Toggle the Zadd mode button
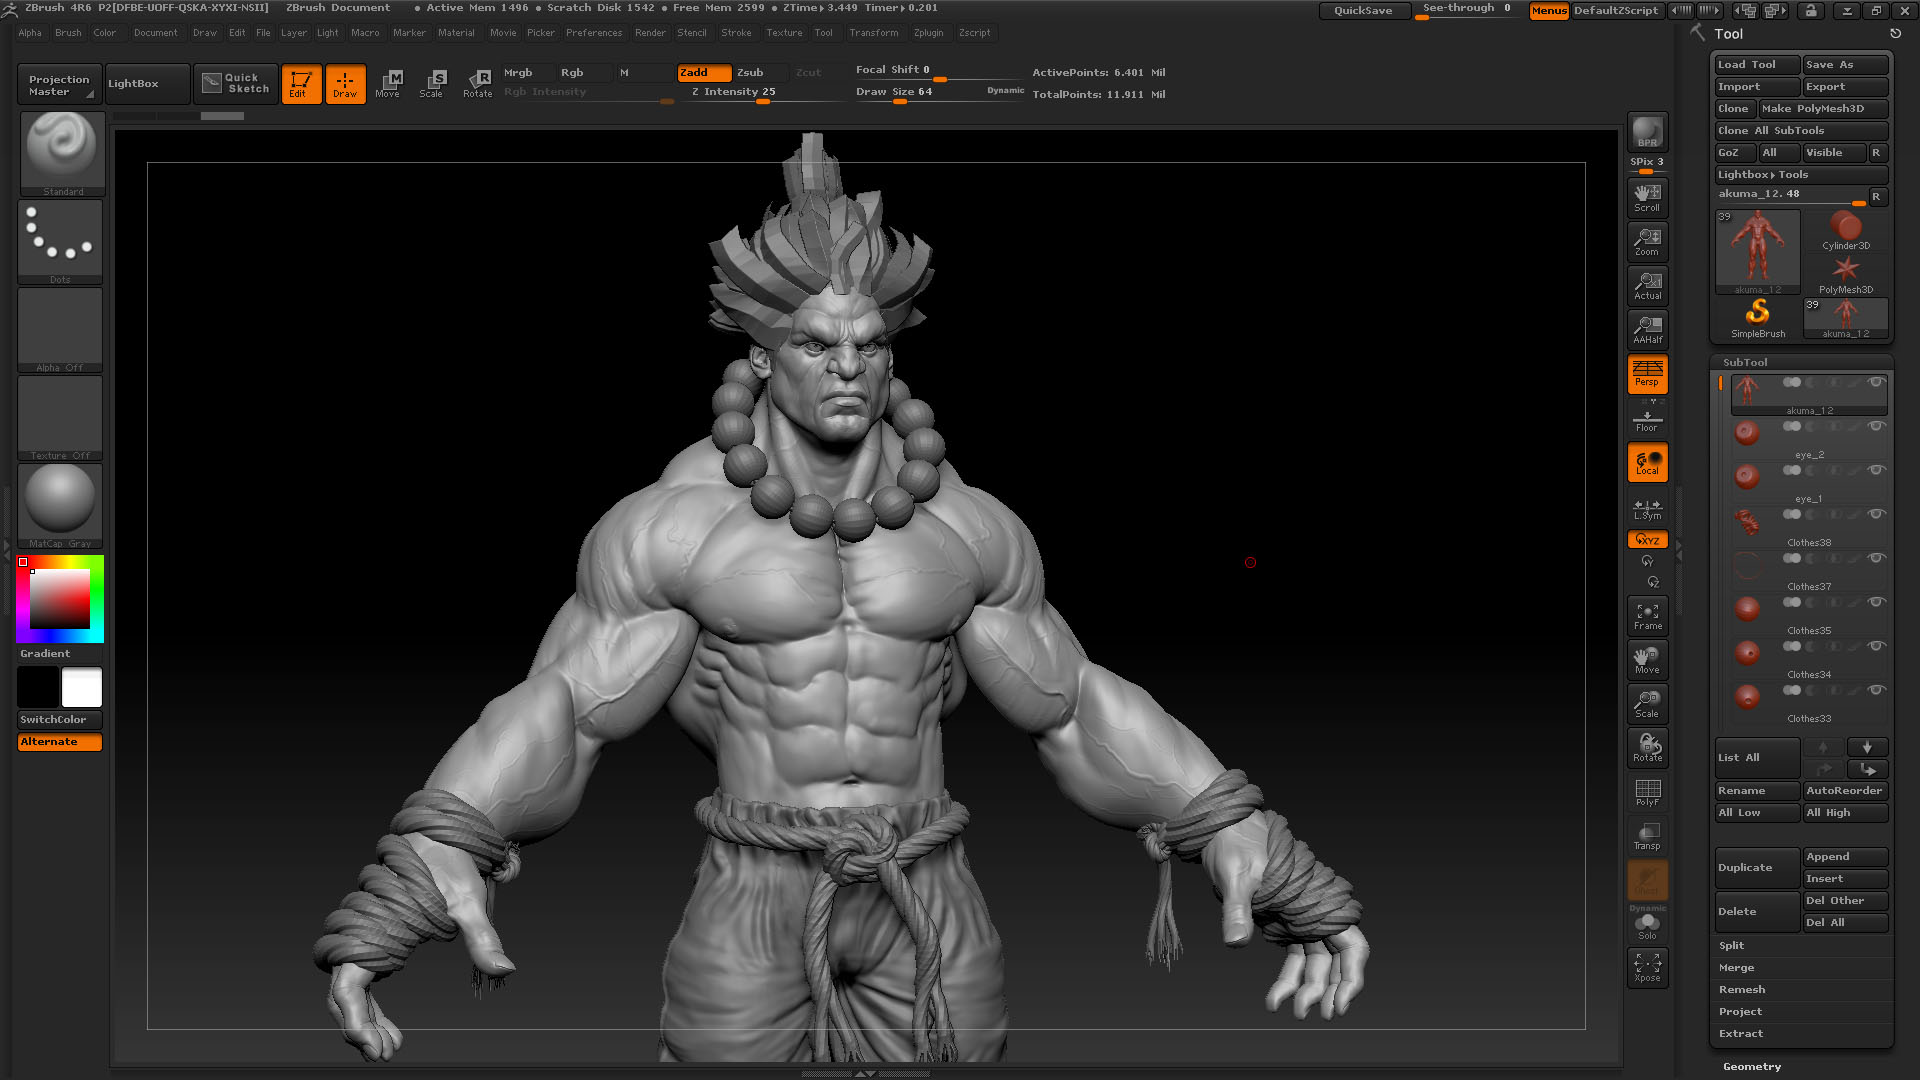Image resolution: width=1920 pixels, height=1080 pixels. 704,73
